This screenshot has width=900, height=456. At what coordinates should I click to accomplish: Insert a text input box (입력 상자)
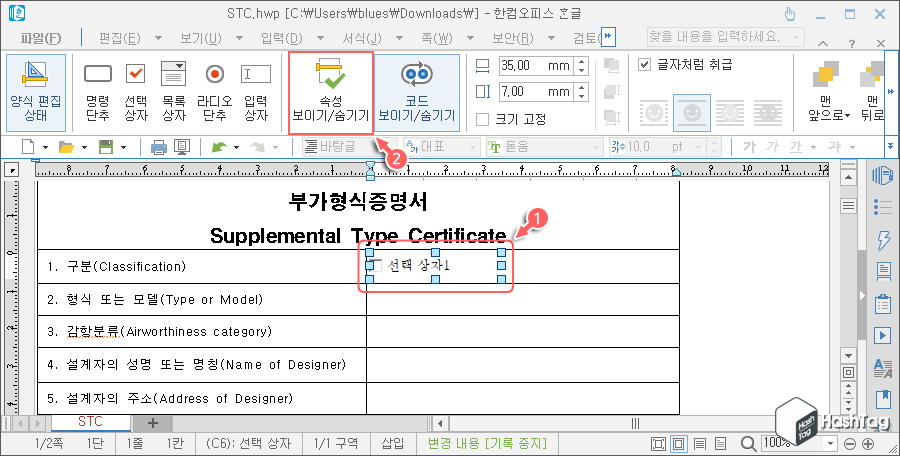pyautogui.click(x=256, y=92)
